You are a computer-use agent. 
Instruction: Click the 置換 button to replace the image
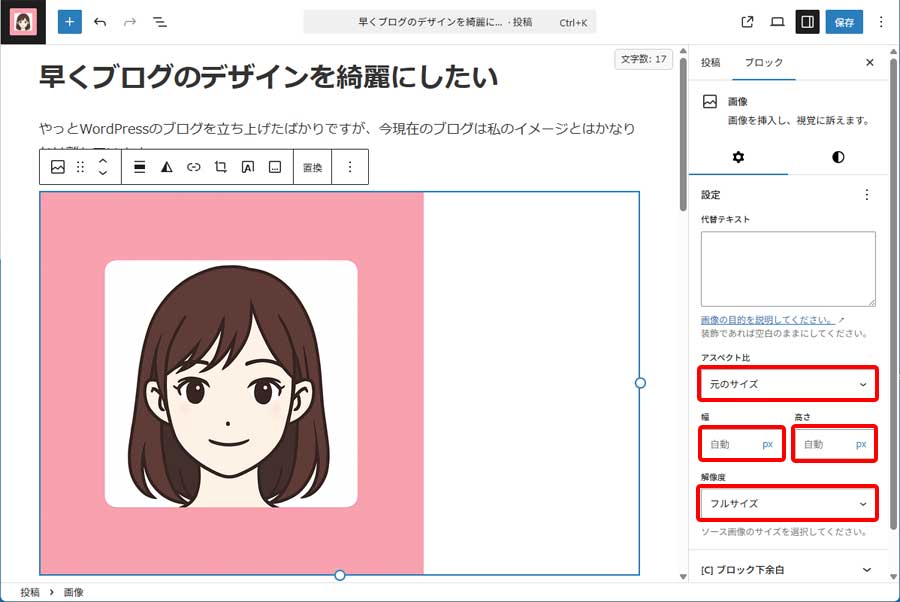312,167
